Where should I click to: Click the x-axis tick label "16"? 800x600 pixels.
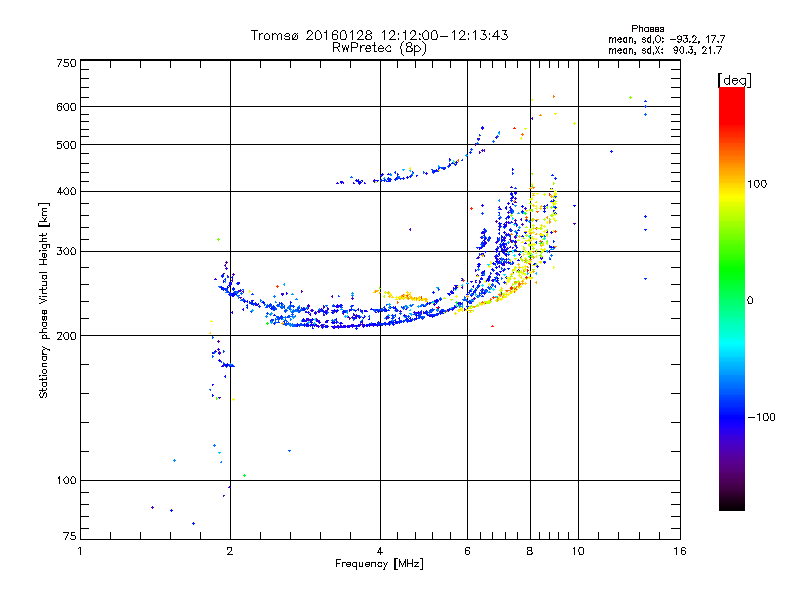tap(680, 551)
